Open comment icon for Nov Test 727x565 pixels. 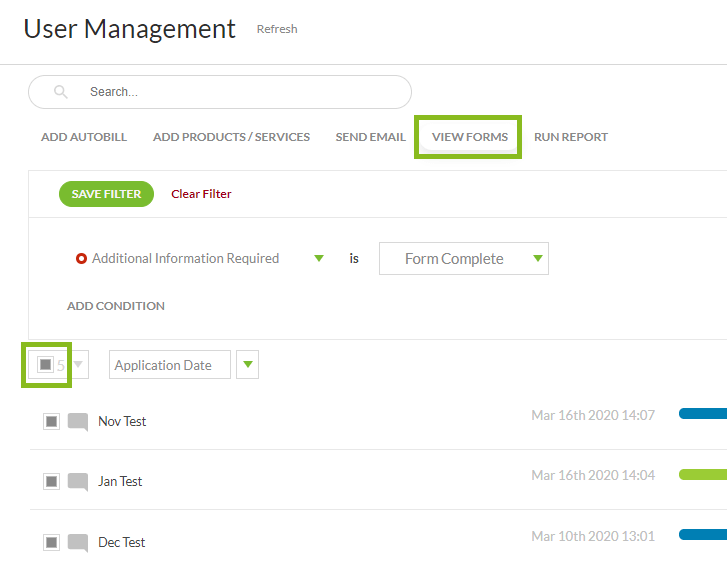pyautogui.click(x=78, y=422)
